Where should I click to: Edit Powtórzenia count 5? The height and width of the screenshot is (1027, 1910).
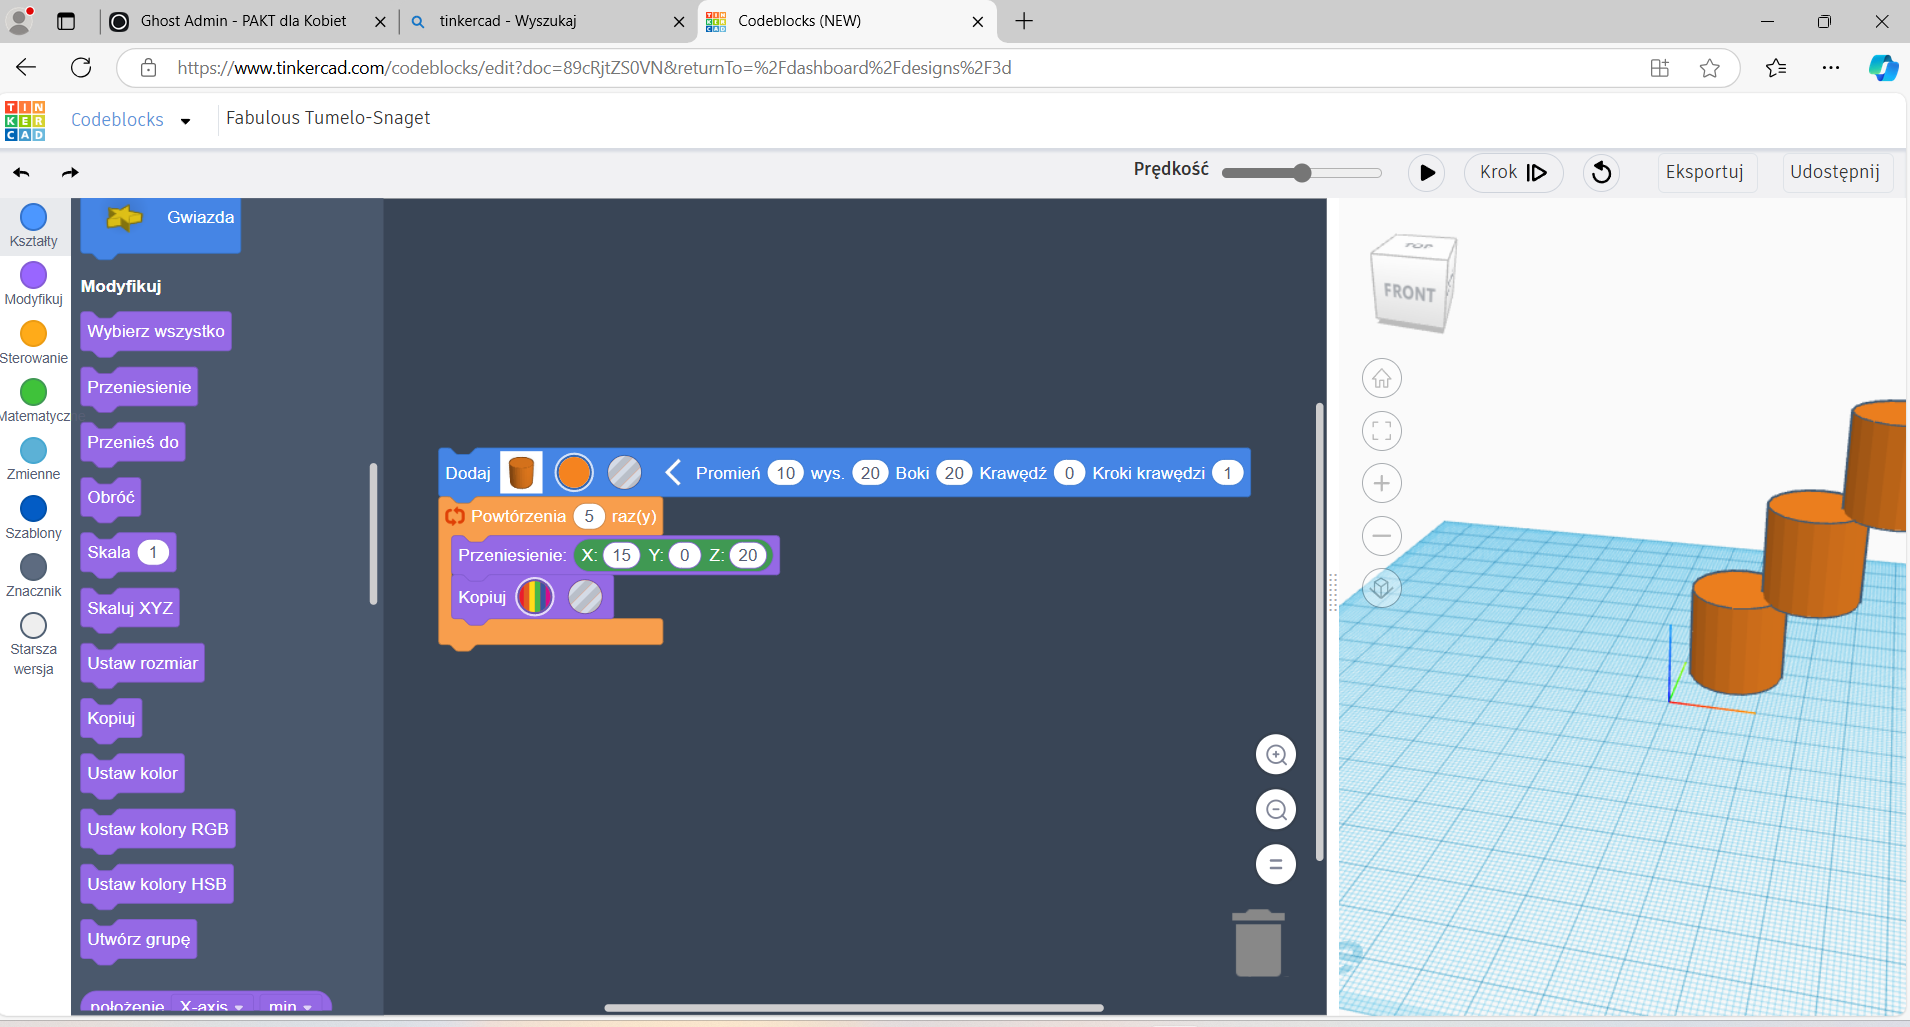click(589, 516)
